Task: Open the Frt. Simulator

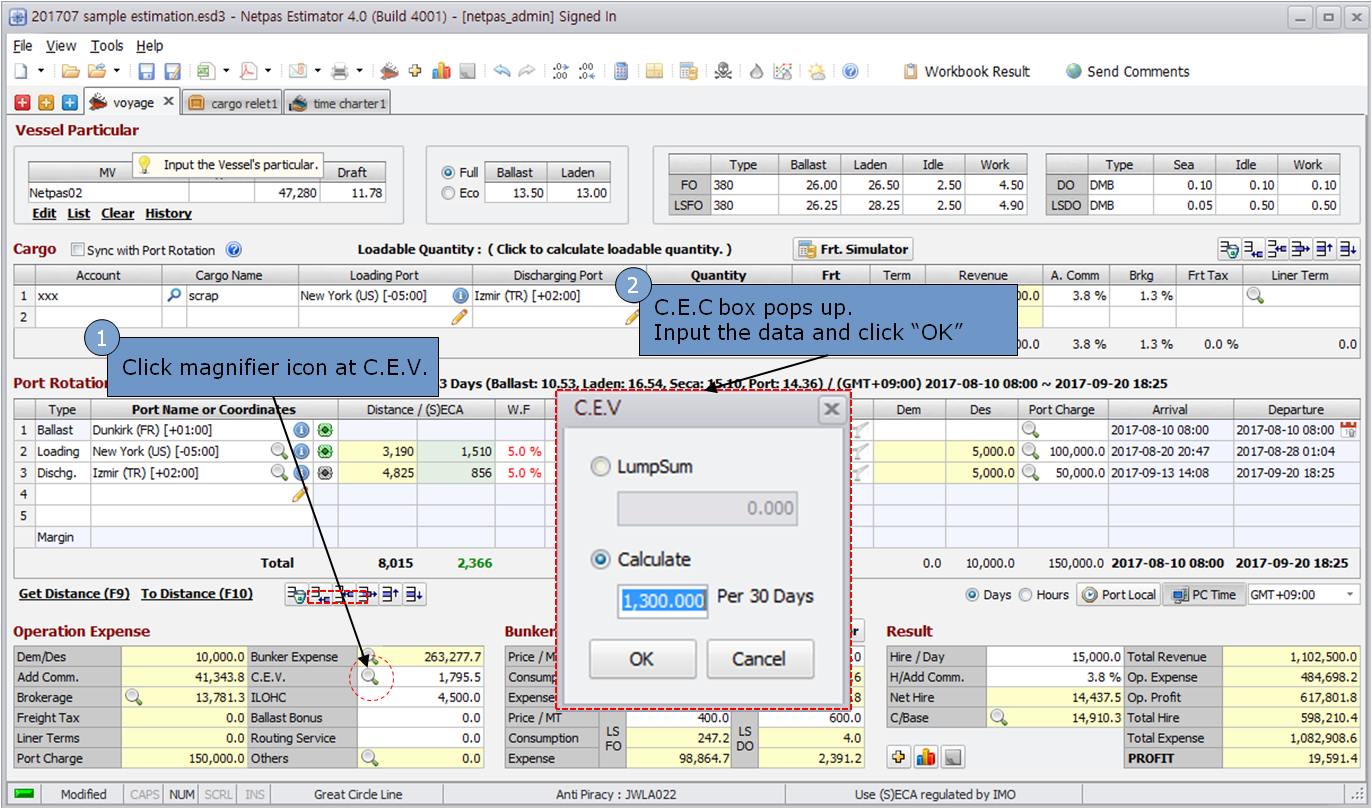Action: coord(853,249)
